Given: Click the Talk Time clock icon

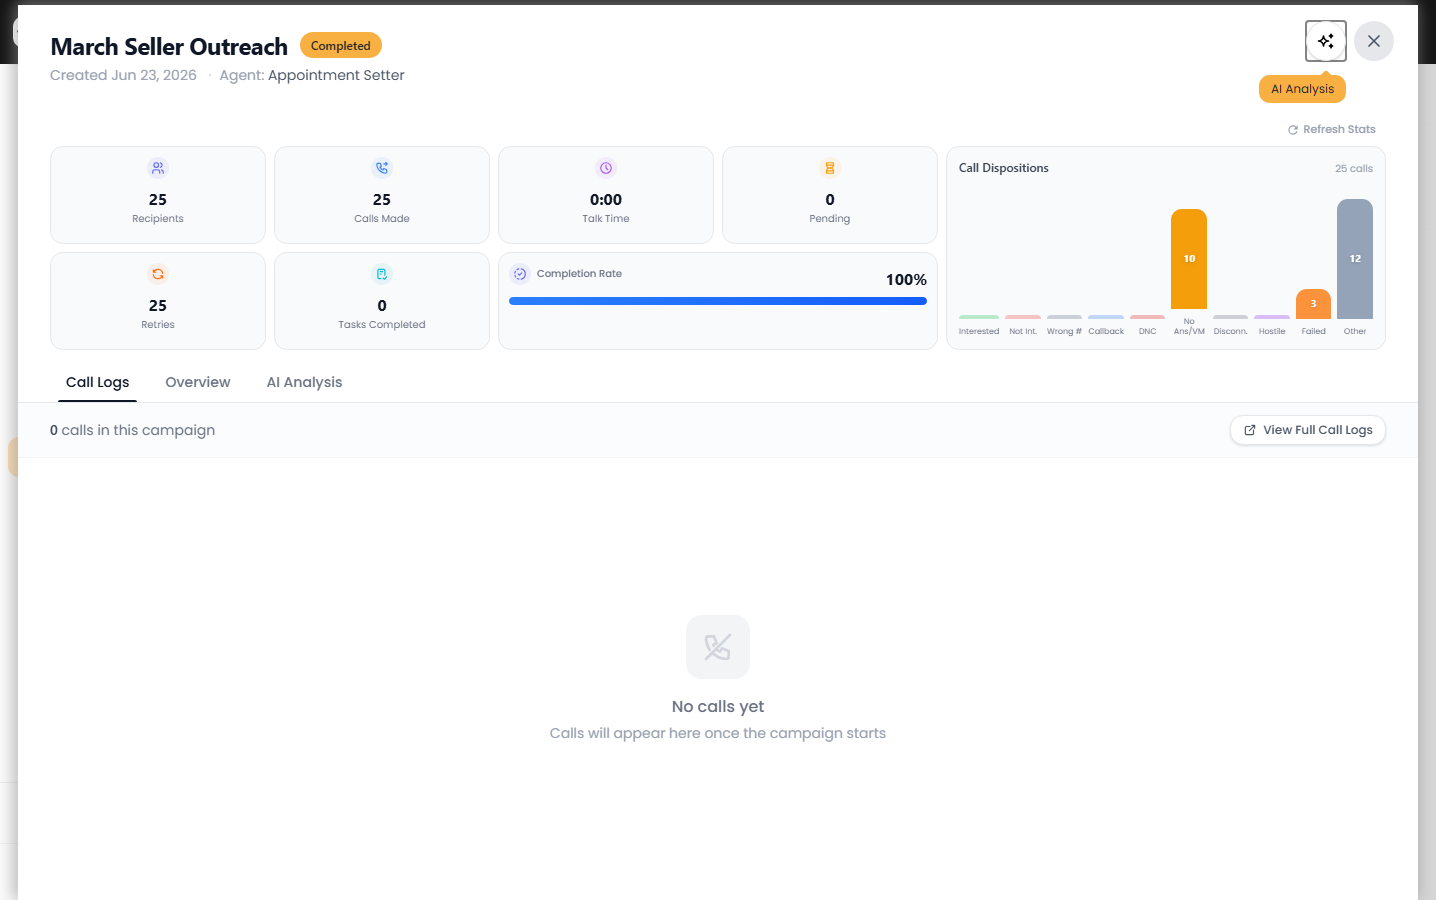Looking at the screenshot, I should [606, 168].
